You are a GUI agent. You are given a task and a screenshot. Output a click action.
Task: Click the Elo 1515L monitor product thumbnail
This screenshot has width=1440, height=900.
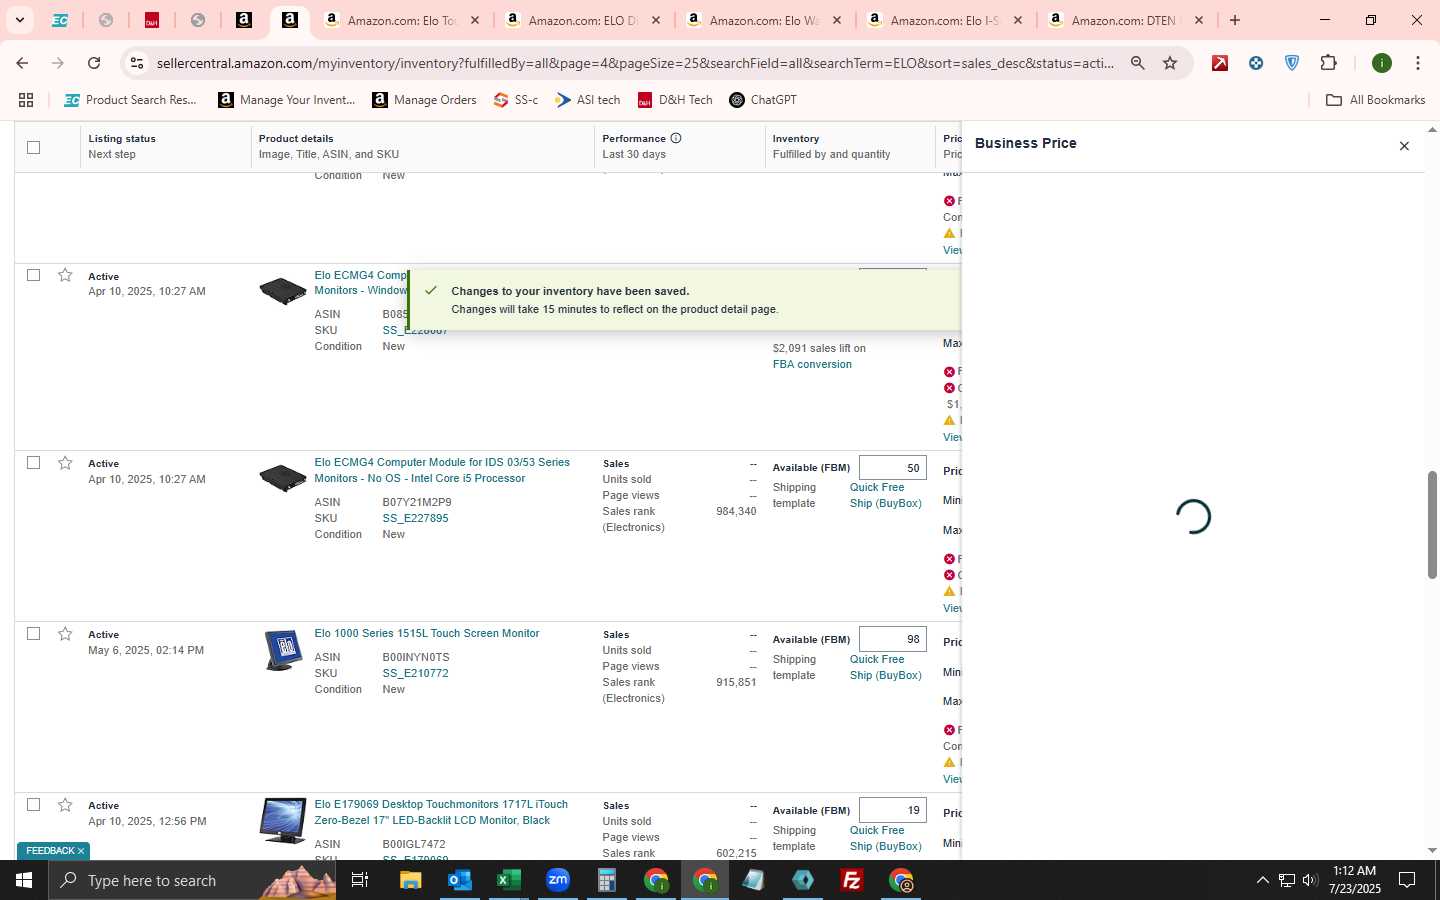click(283, 651)
